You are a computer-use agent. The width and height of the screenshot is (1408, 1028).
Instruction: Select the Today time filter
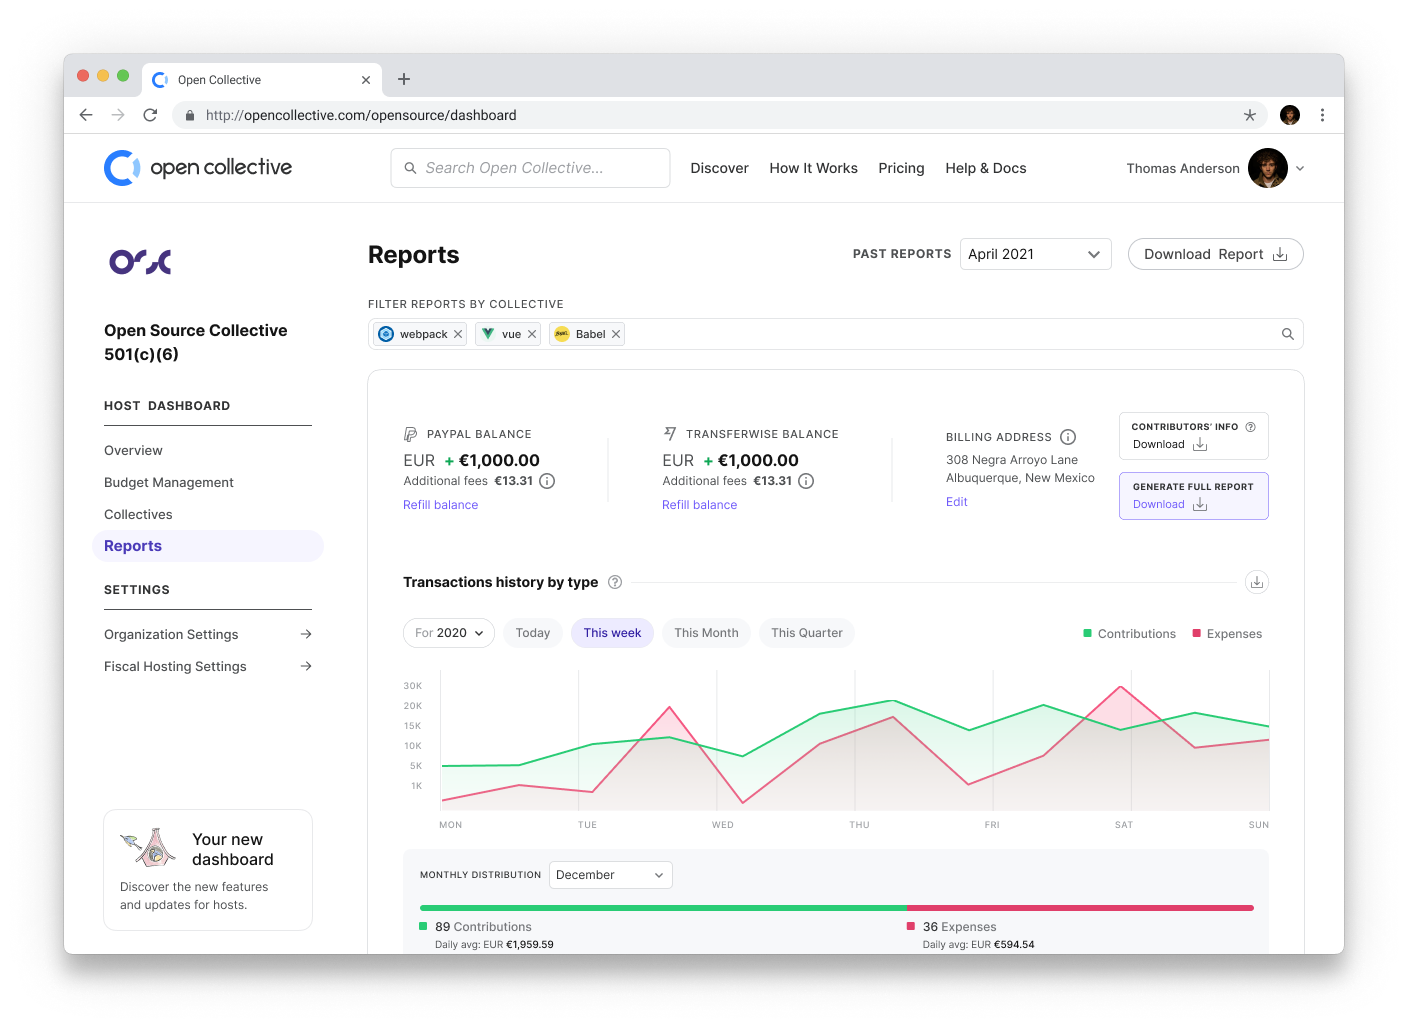pos(533,633)
